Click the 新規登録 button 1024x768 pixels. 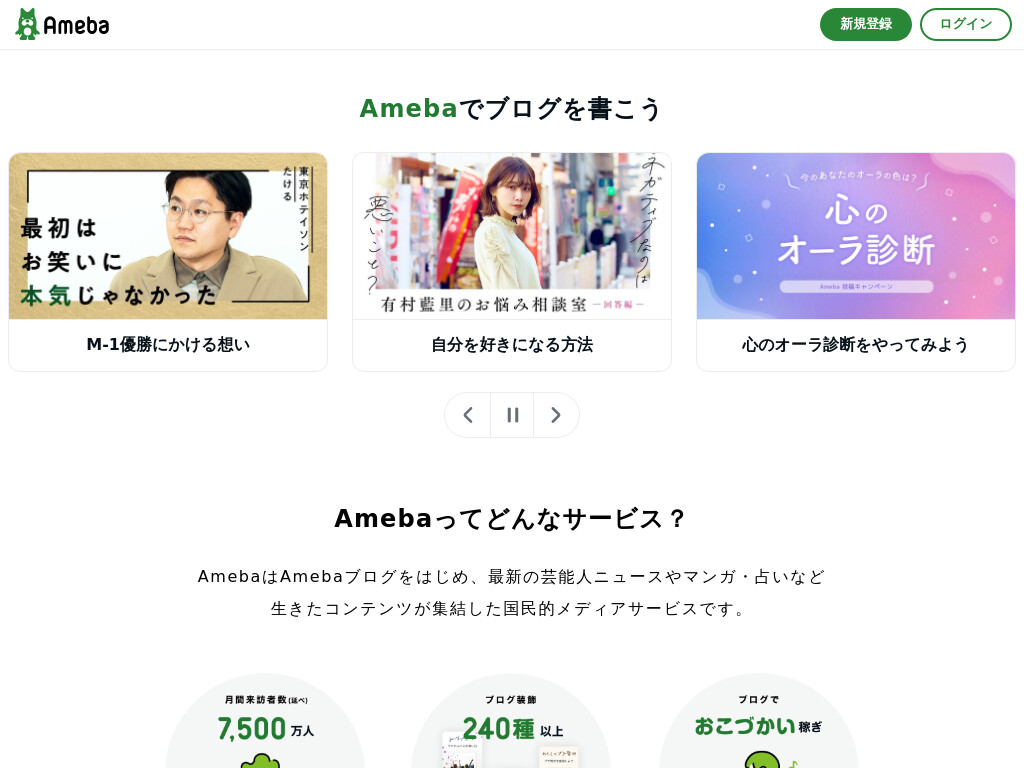pos(865,24)
